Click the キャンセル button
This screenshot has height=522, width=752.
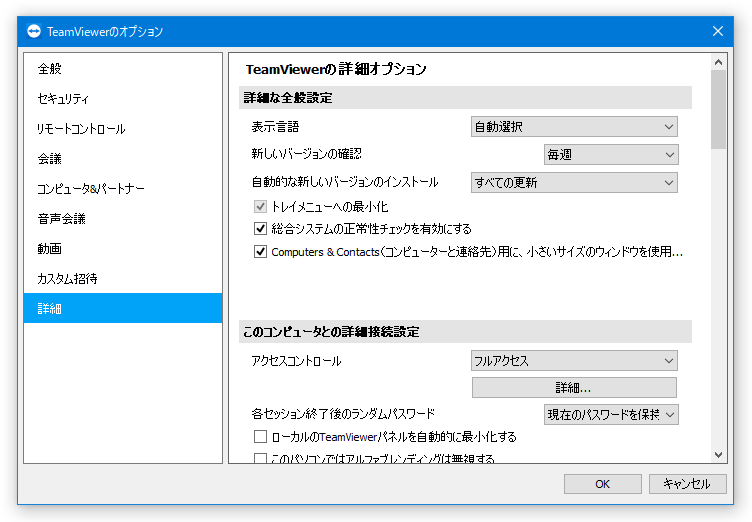[688, 484]
